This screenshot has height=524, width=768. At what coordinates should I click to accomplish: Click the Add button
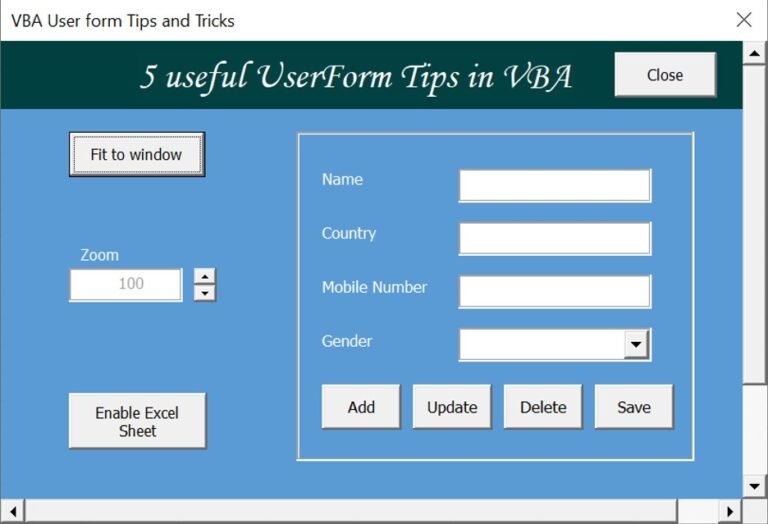361,407
